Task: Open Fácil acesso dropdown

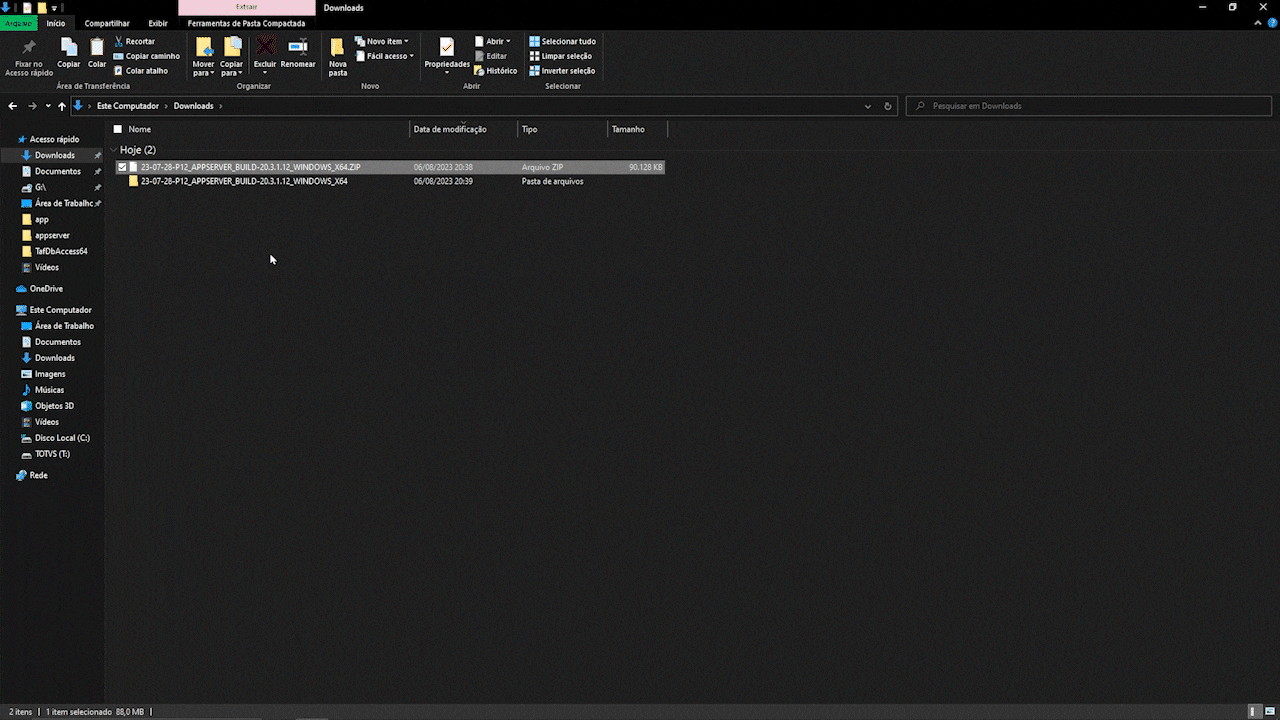Action: 384,56
